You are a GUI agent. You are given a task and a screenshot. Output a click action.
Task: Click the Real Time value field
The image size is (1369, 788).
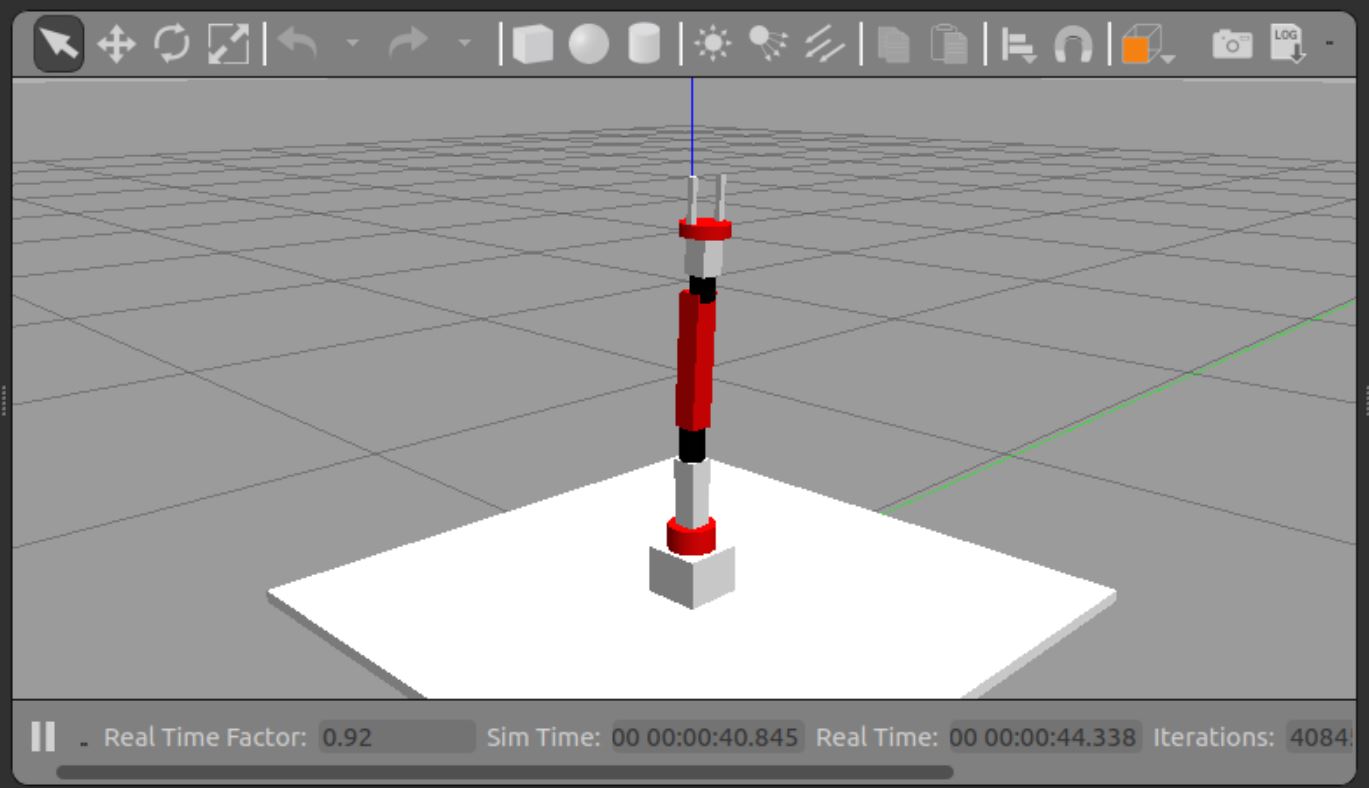(1045, 738)
